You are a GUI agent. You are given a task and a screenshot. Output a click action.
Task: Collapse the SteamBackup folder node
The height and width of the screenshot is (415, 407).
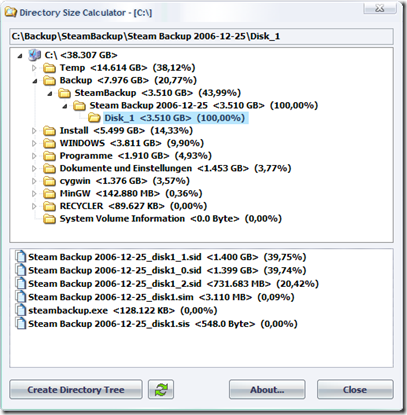(x=50, y=94)
